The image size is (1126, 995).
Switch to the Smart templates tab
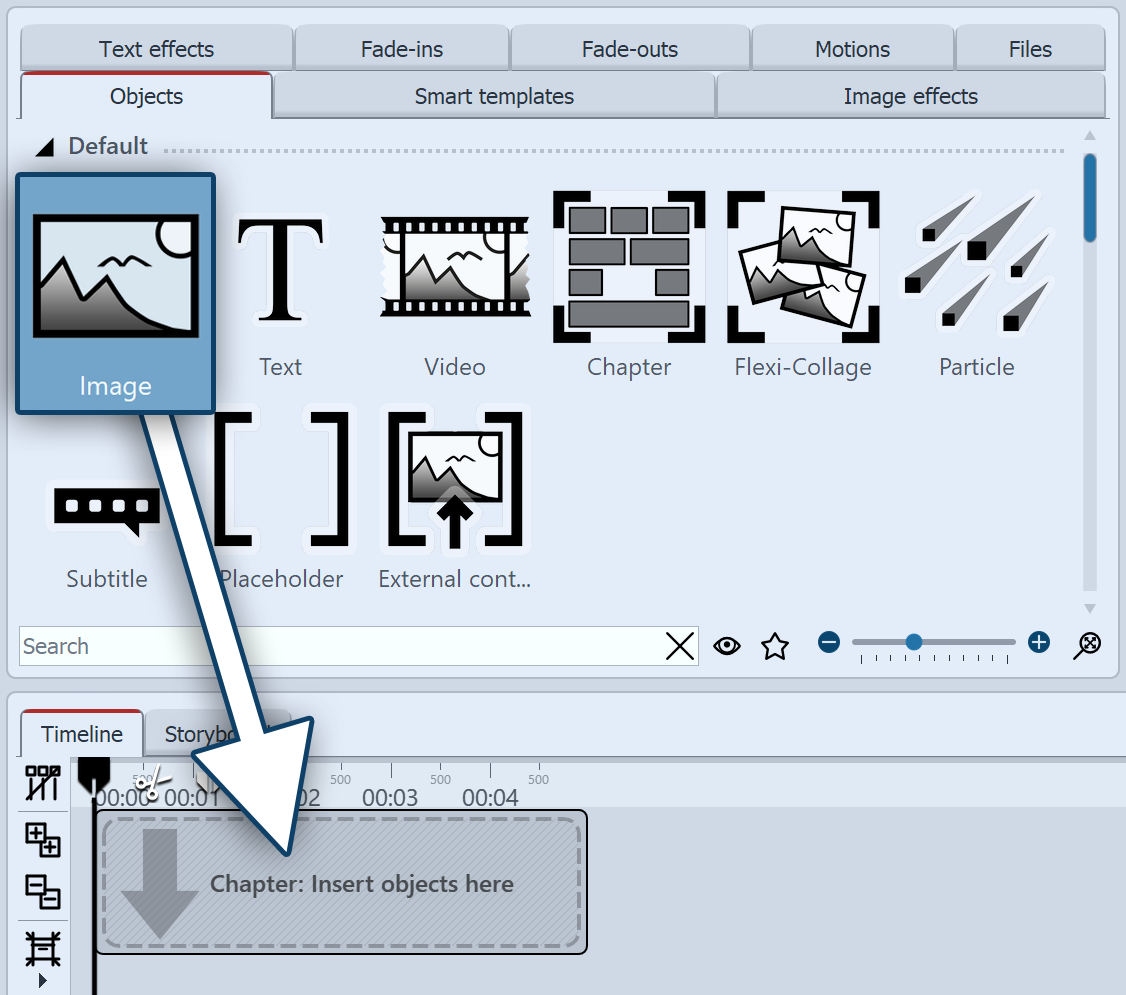click(493, 96)
